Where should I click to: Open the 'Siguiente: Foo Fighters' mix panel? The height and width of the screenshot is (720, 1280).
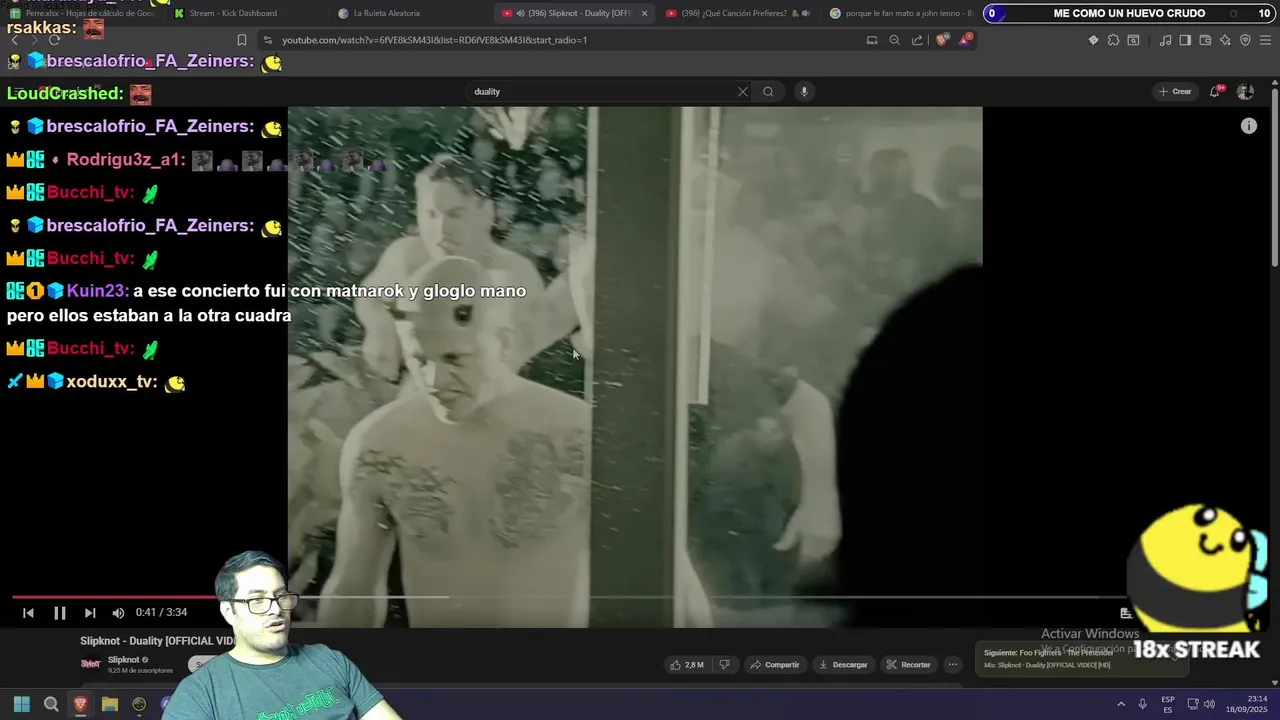(x=1080, y=659)
